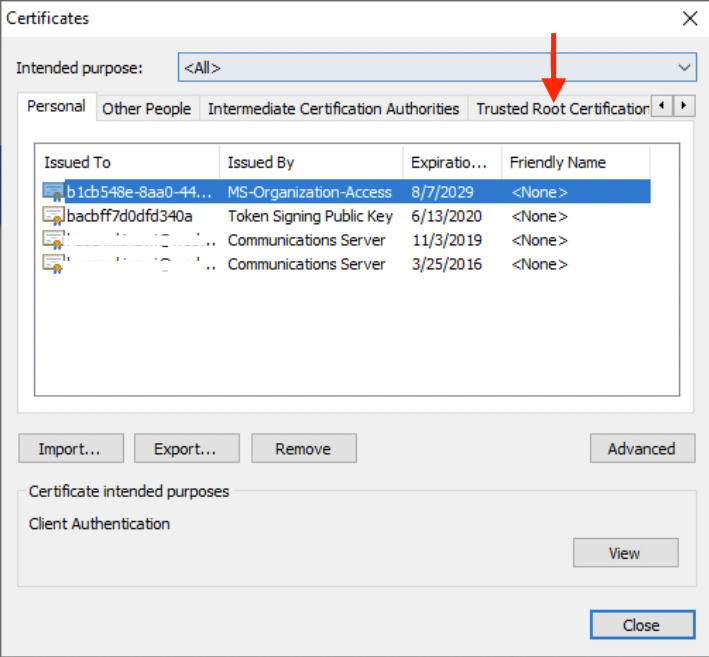This screenshot has height=657, width=709.
Task: Click certificate icon next to bacbff7d0dfd340a
Action: click(53, 215)
